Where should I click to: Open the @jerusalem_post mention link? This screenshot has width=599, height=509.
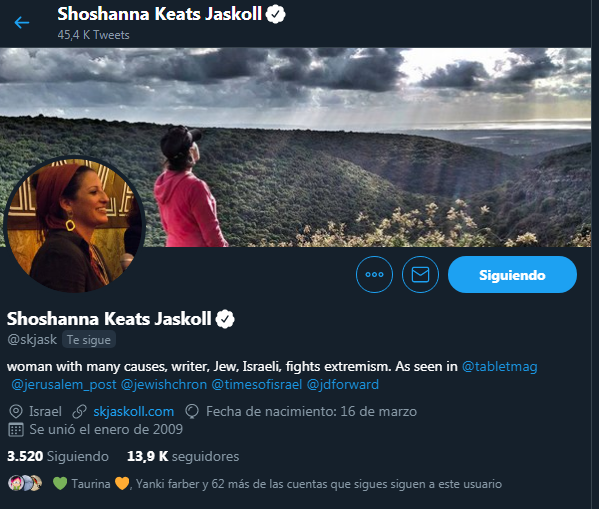[x=64, y=384]
